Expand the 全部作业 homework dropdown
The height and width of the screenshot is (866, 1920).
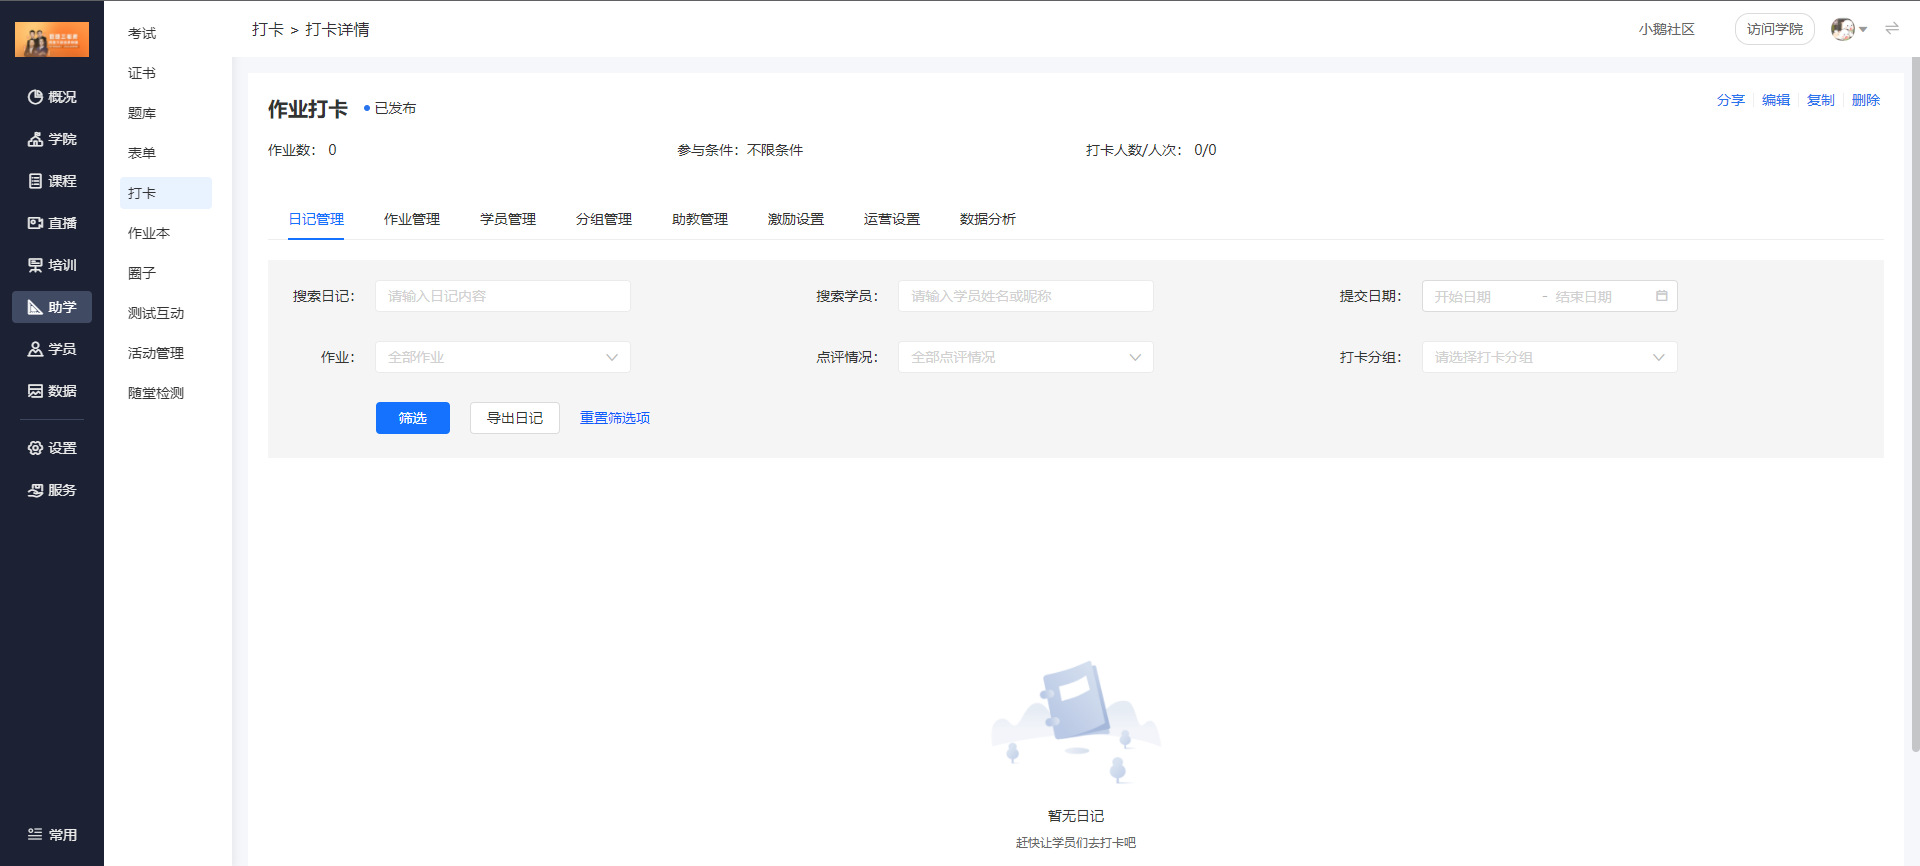coord(502,357)
